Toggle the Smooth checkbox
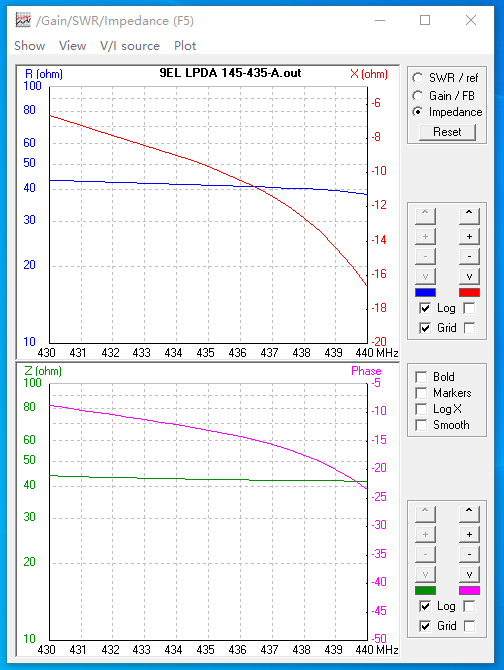Viewport: 504px width, 670px height. pyautogui.click(x=442, y=425)
